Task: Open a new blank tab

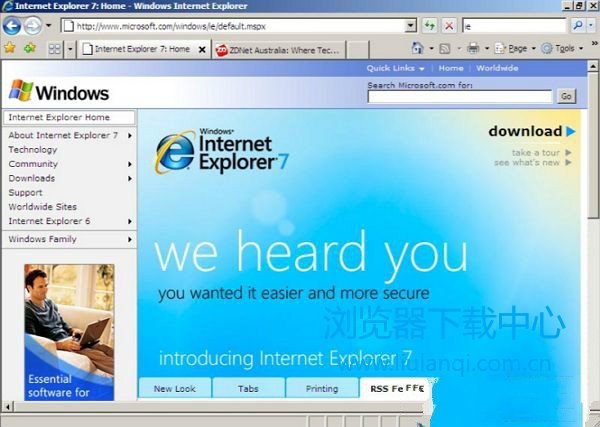Action: tap(358, 50)
